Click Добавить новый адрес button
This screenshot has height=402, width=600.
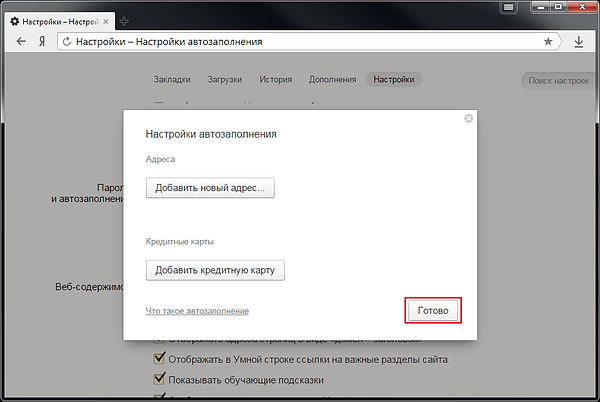coord(210,188)
